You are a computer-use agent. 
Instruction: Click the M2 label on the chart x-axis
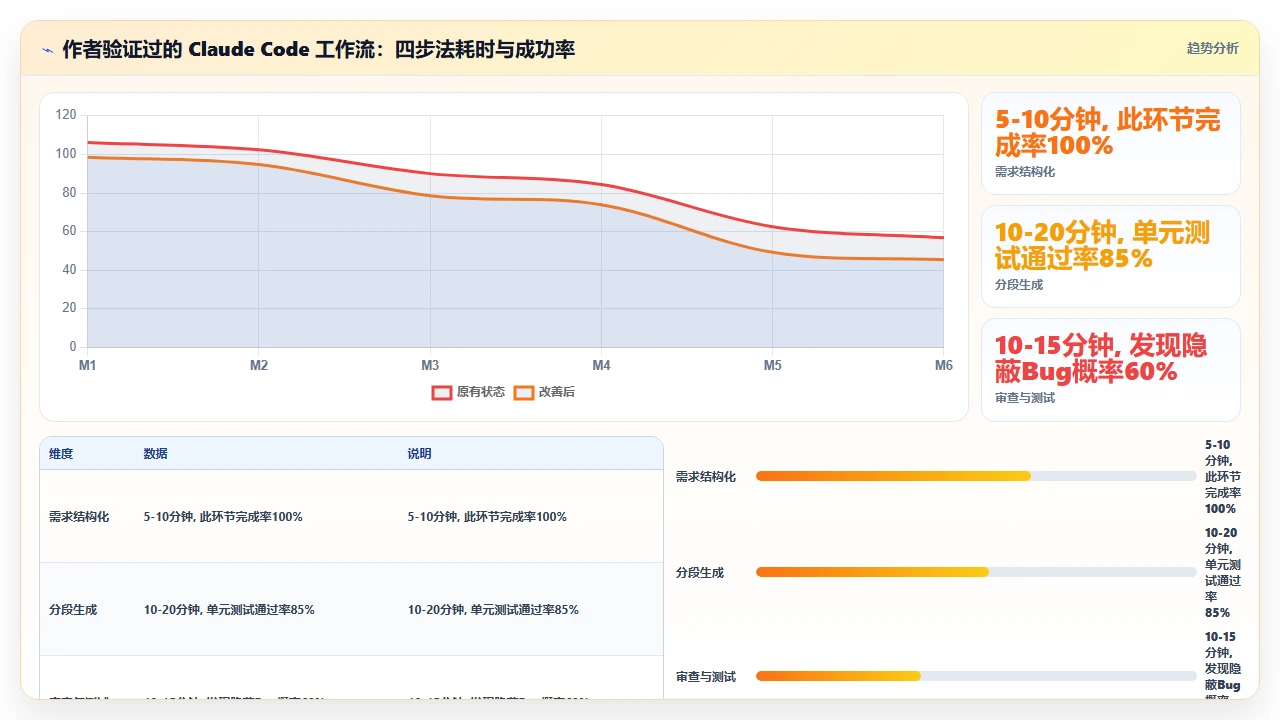click(259, 366)
